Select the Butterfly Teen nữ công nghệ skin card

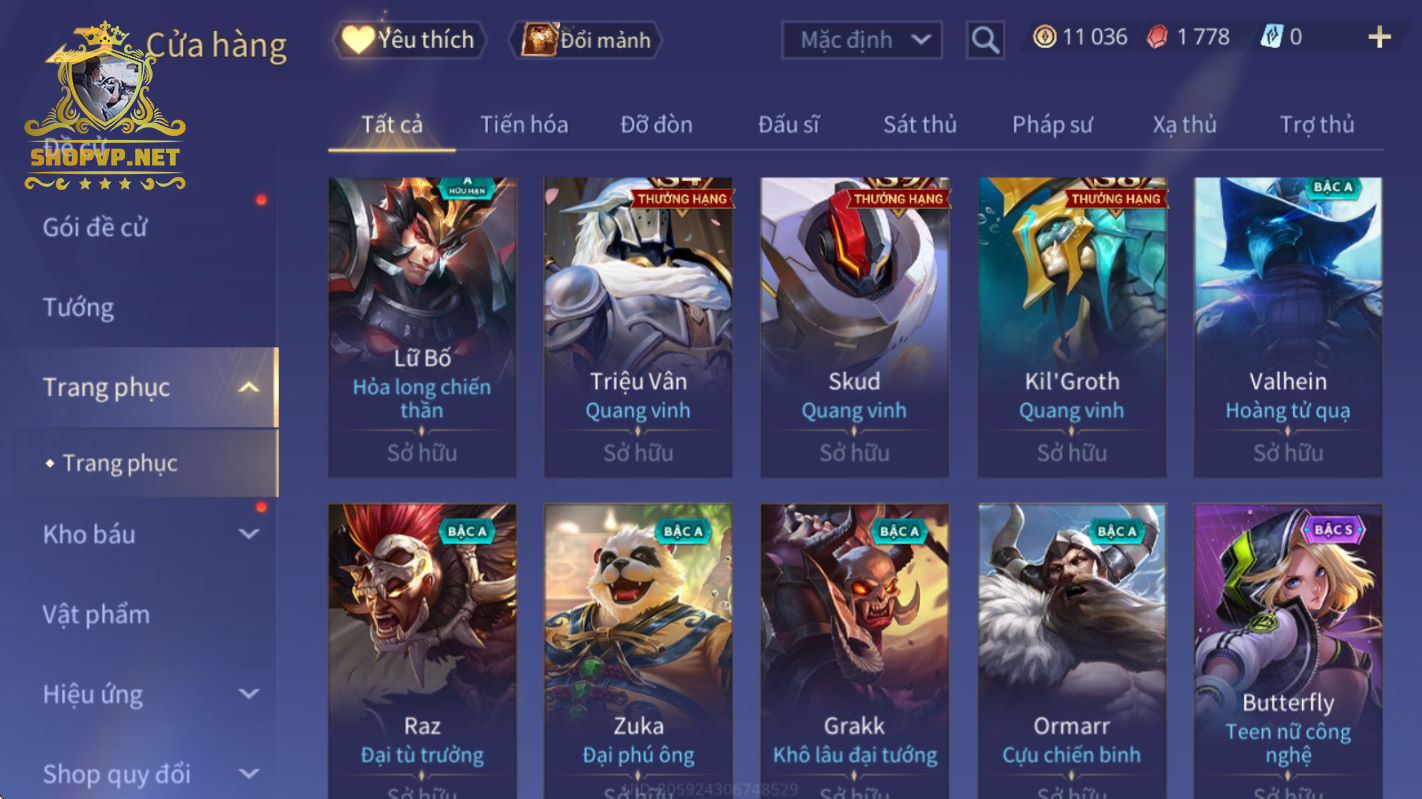[x=1288, y=651]
